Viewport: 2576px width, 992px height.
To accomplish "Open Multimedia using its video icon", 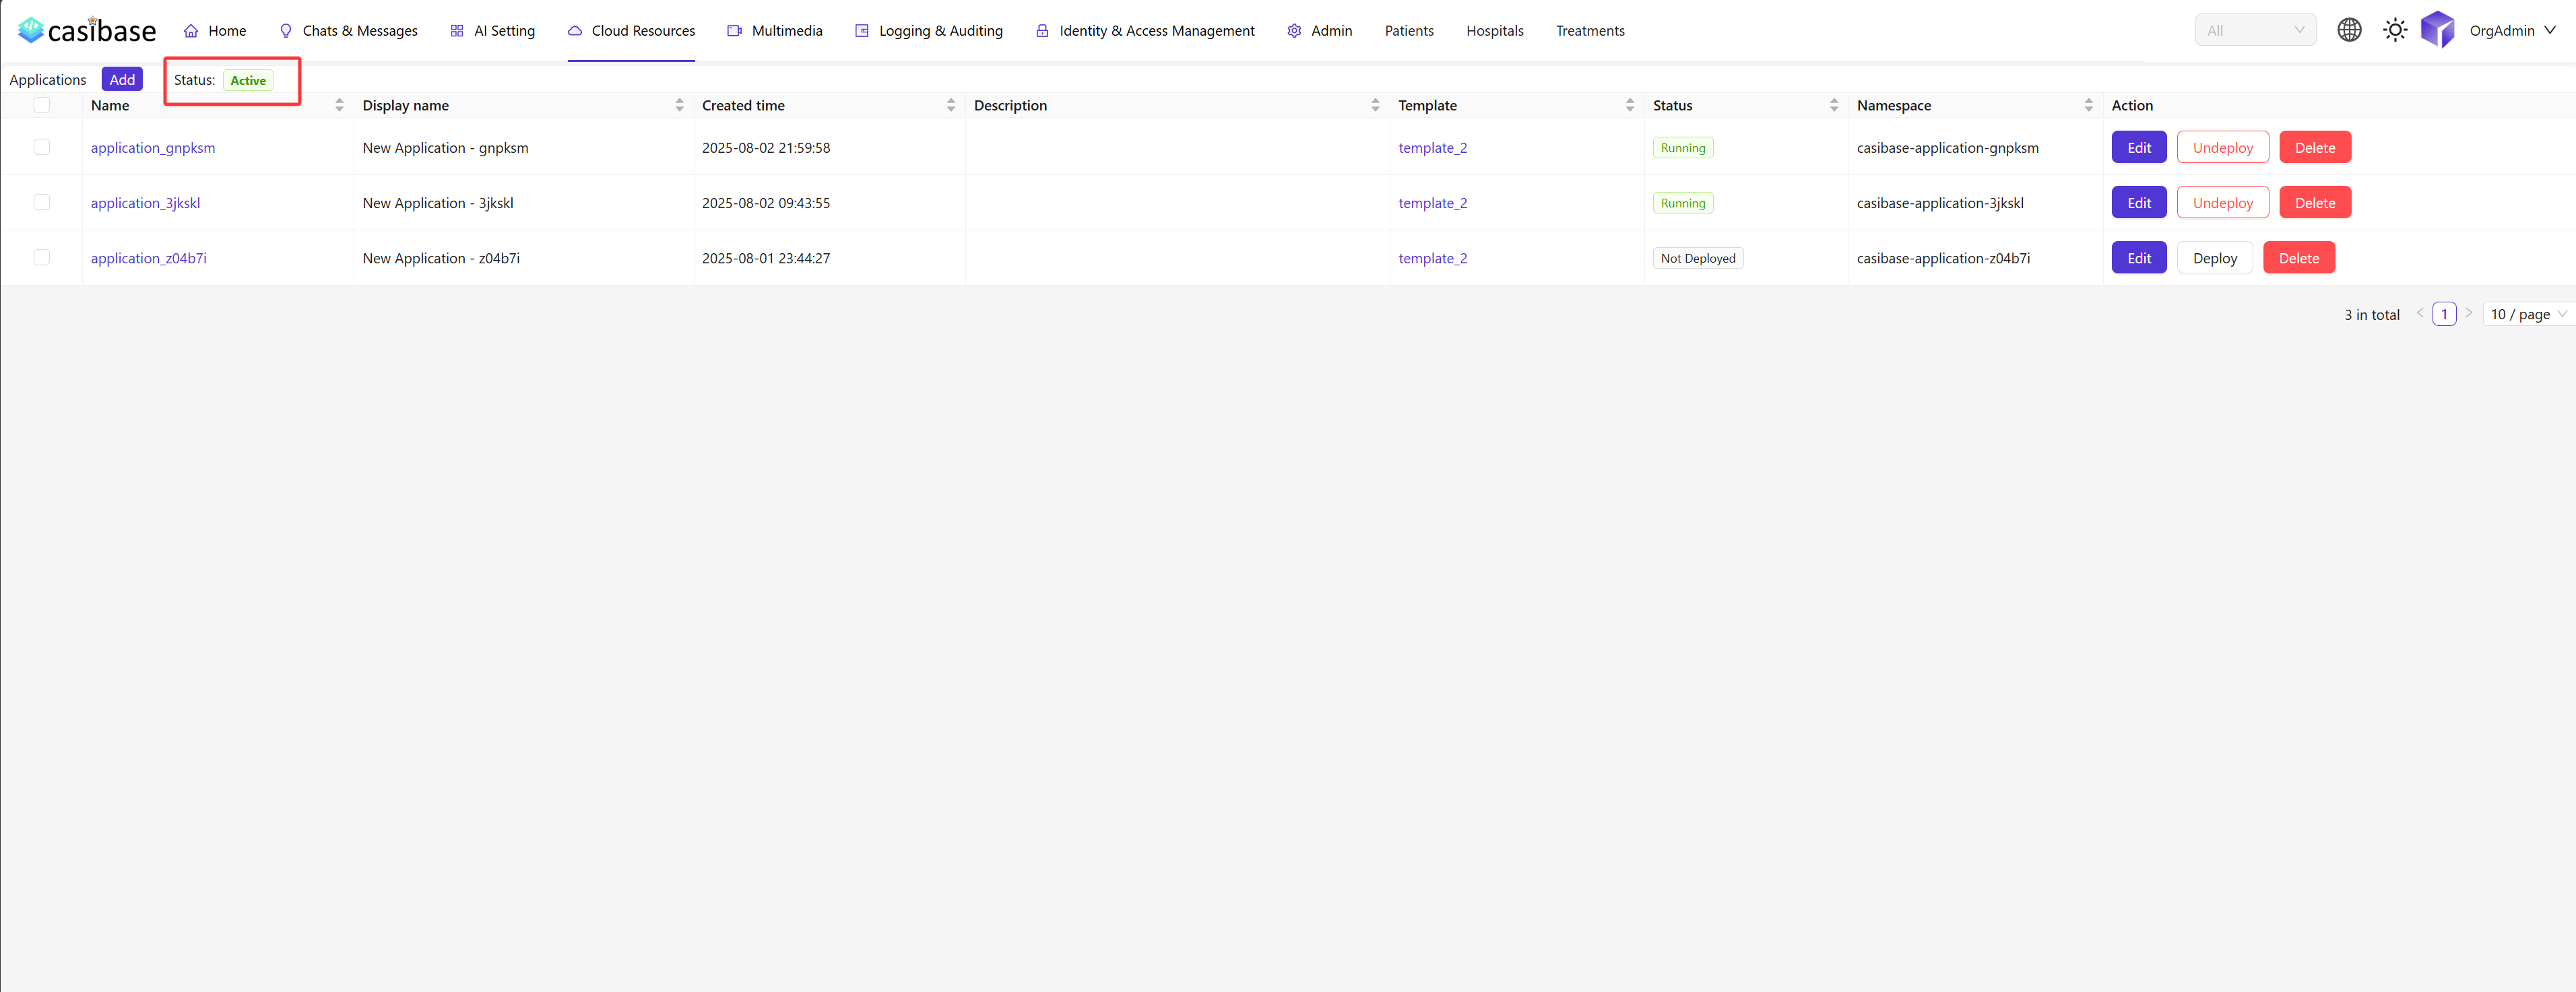I will coord(735,30).
